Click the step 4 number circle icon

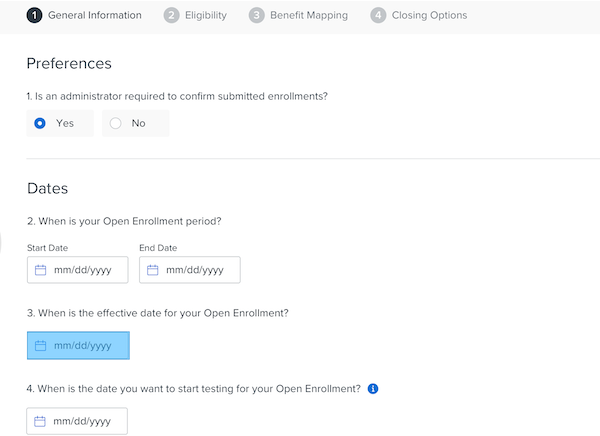click(x=378, y=16)
